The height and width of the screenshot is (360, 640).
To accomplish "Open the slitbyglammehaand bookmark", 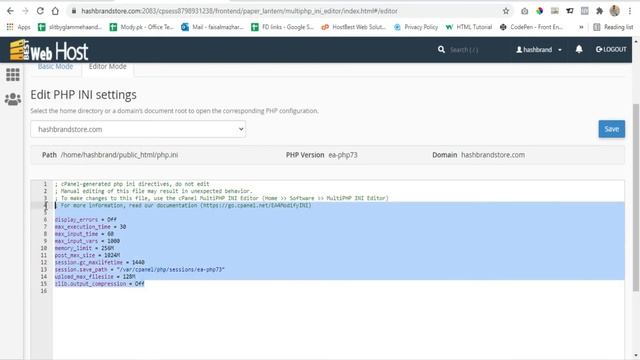I will click(x=70, y=27).
